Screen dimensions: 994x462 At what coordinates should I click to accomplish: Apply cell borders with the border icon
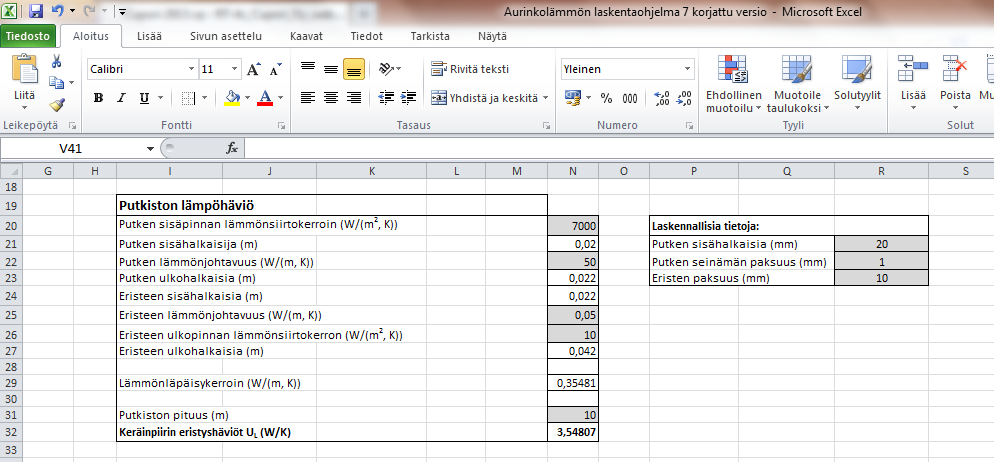pyautogui.click(x=188, y=98)
